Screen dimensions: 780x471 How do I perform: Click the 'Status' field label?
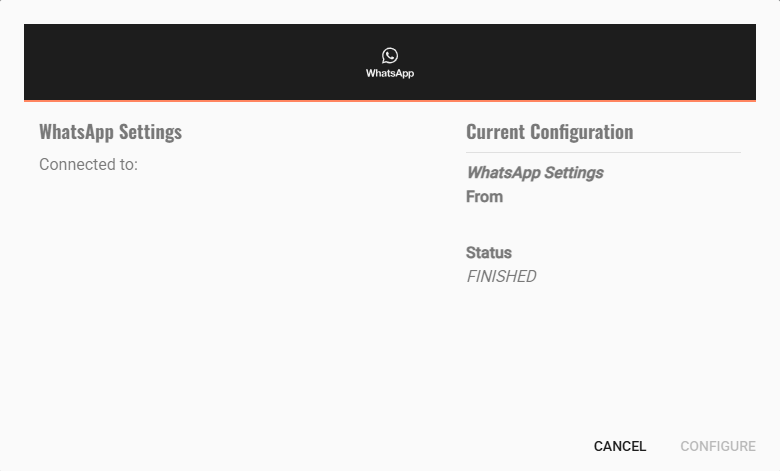click(x=488, y=253)
